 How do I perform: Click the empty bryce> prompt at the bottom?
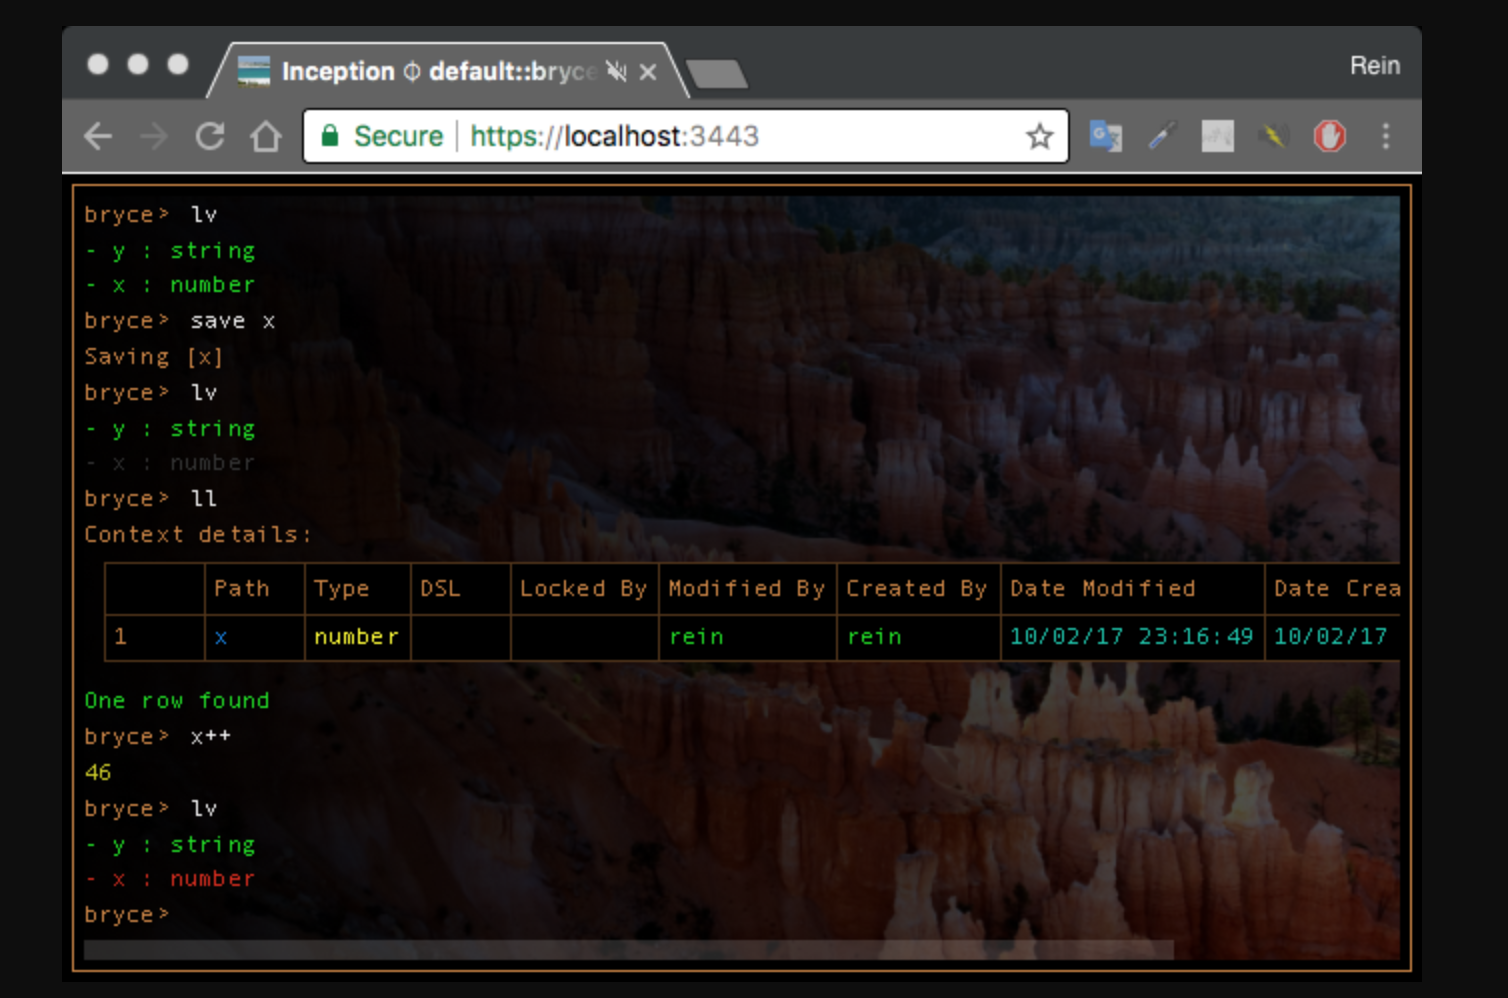click(127, 915)
